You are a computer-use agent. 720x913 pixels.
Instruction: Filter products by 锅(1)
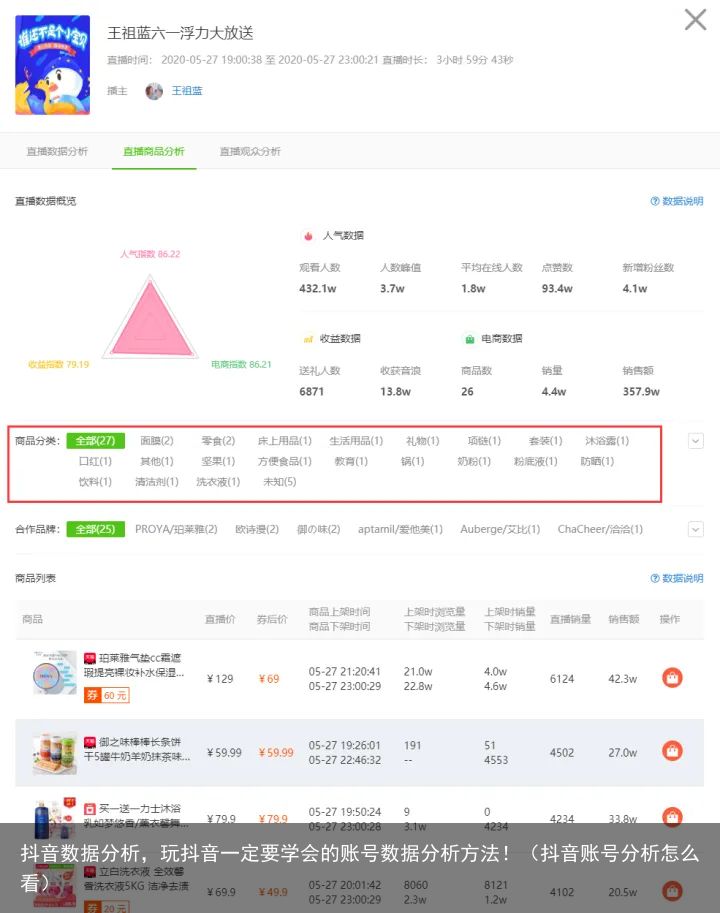pyautogui.click(x=413, y=461)
